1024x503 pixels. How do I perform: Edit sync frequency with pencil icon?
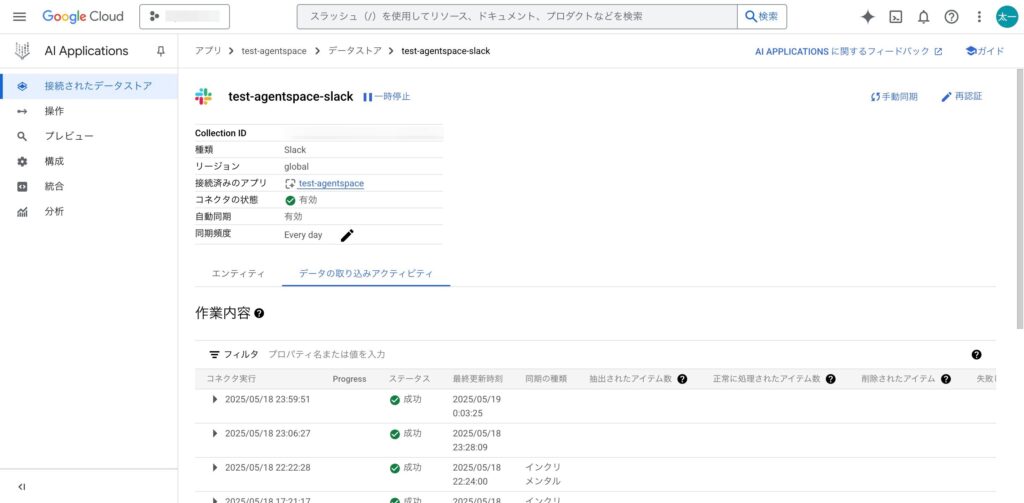pos(347,235)
